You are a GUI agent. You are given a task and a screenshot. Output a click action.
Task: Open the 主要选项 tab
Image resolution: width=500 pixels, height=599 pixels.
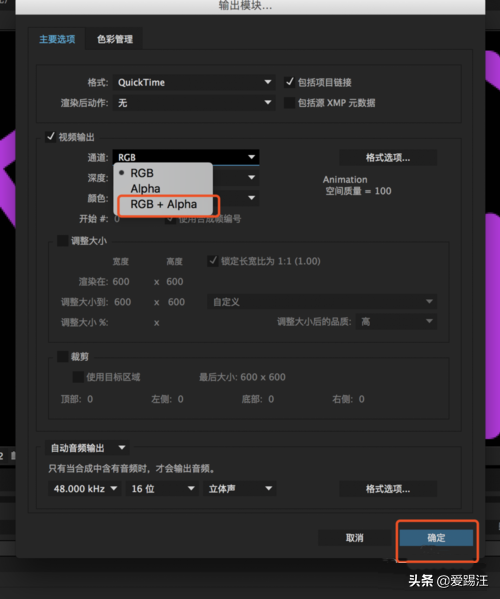click(x=57, y=39)
